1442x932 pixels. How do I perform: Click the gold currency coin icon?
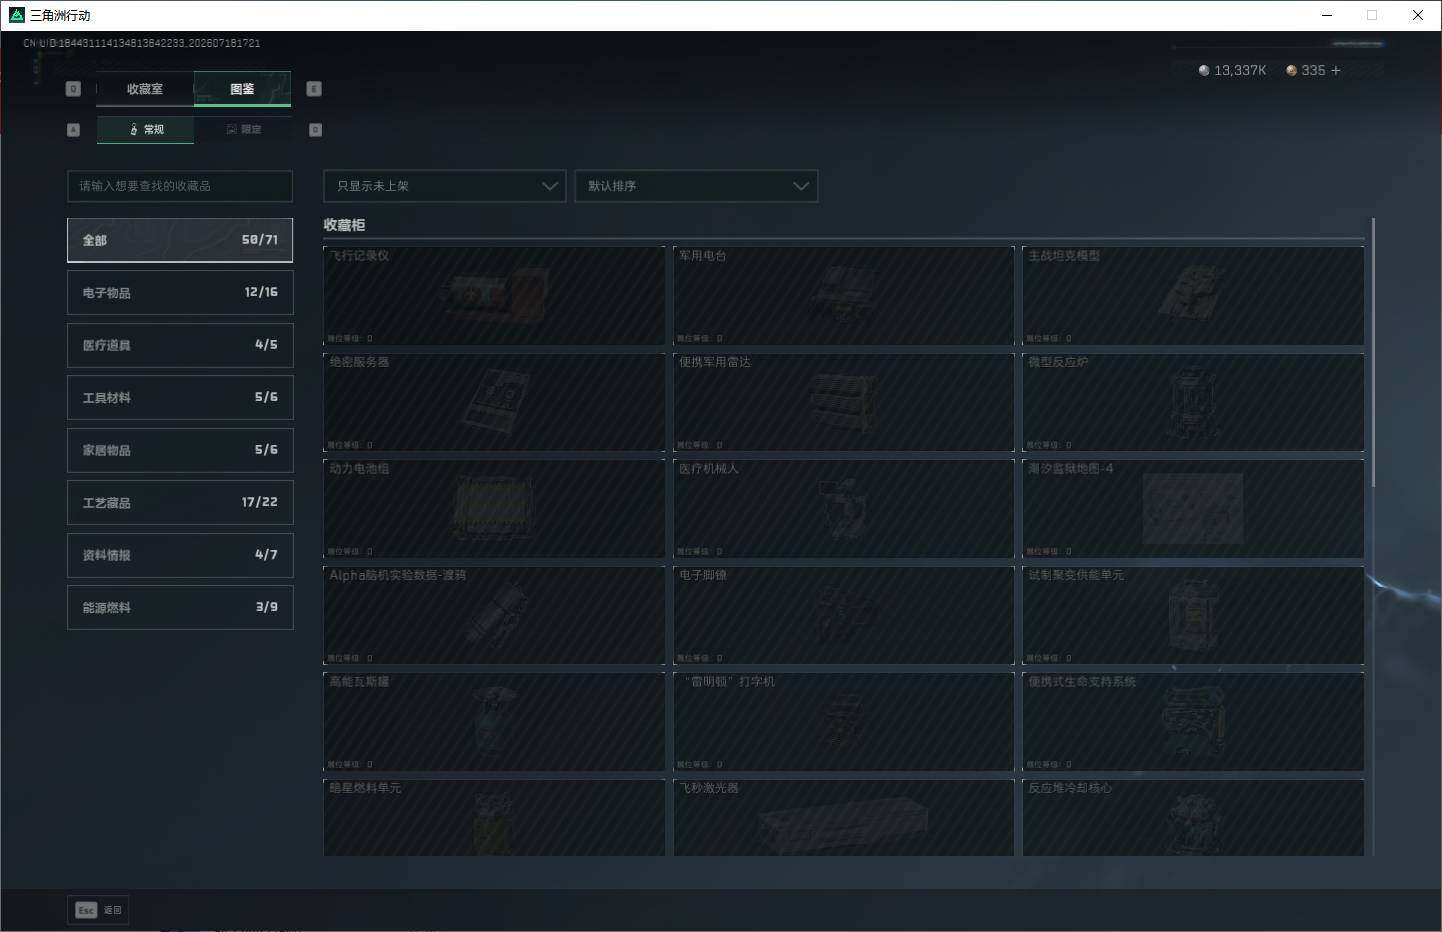tap(1291, 70)
